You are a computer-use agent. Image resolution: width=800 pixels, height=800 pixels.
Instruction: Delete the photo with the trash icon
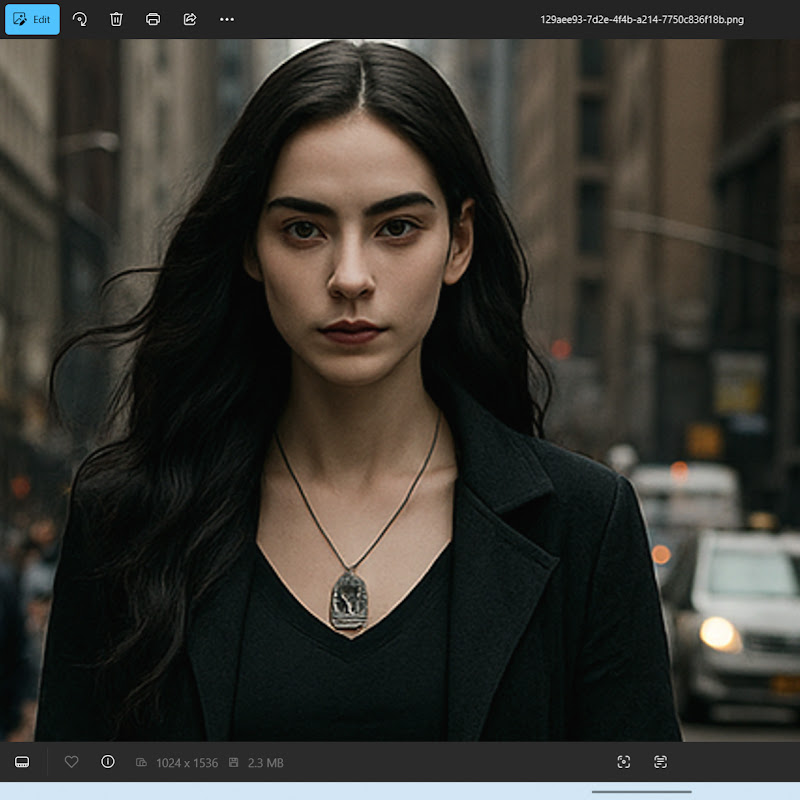click(x=116, y=19)
